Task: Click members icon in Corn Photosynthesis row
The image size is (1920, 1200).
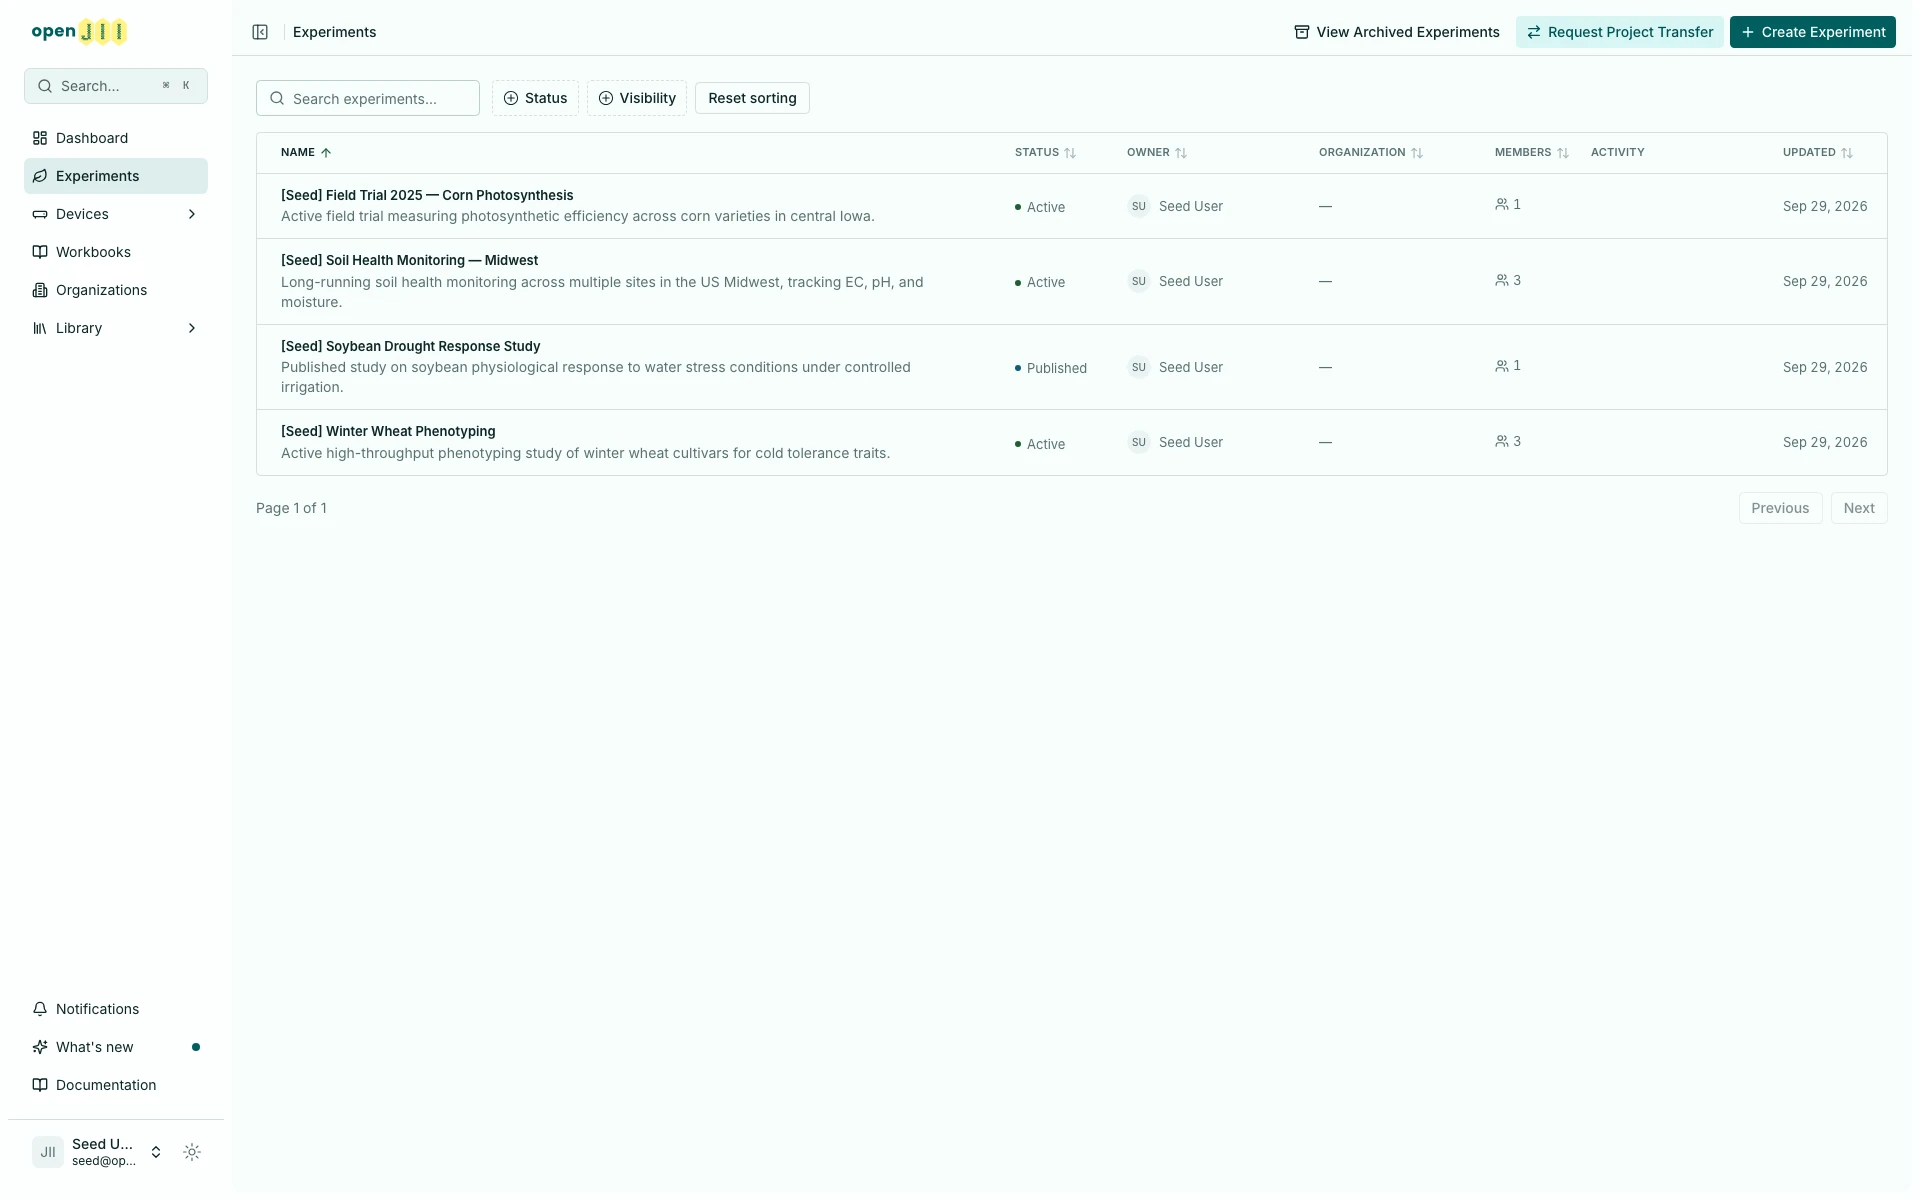Action: coord(1502,204)
